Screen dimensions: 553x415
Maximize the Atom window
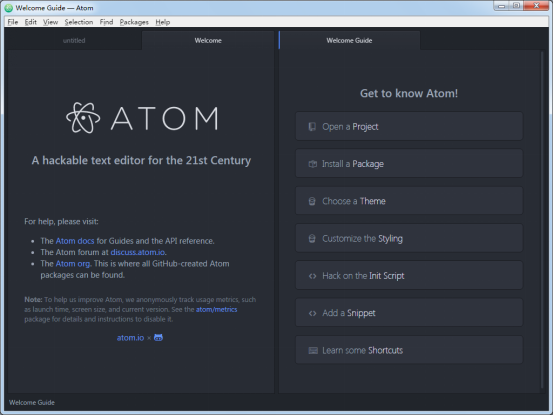(516, 6)
